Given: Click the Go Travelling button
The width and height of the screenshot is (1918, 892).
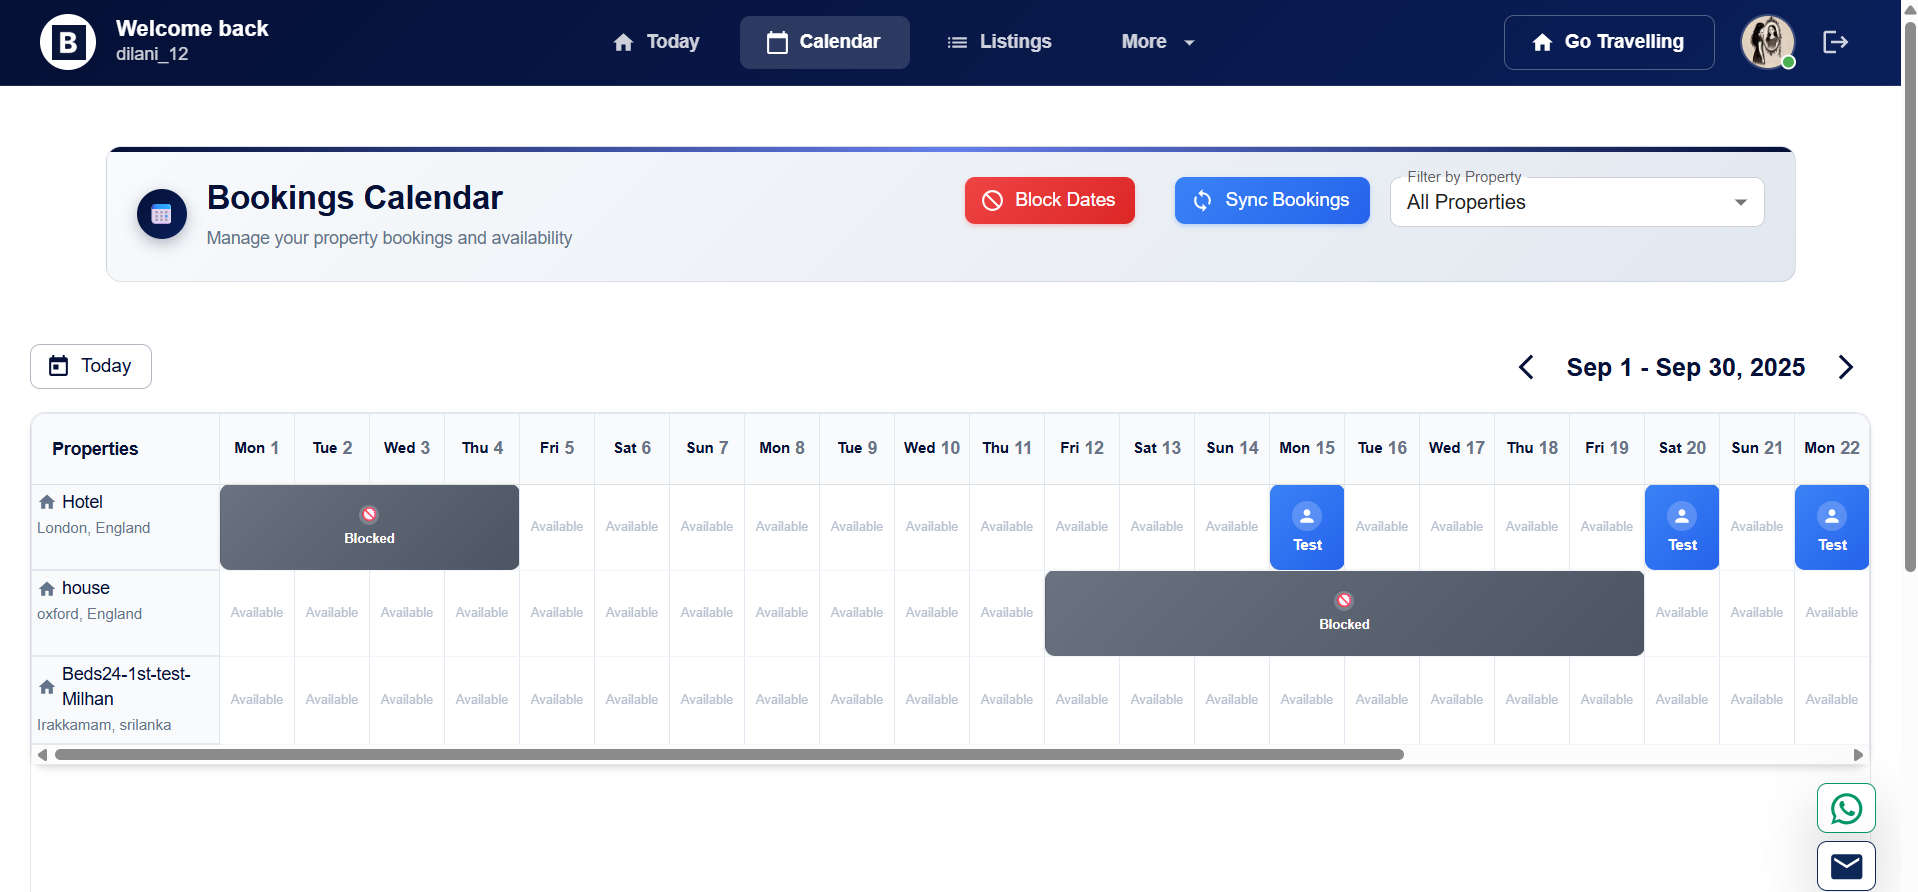Looking at the screenshot, I should [x=1608, y=42].
